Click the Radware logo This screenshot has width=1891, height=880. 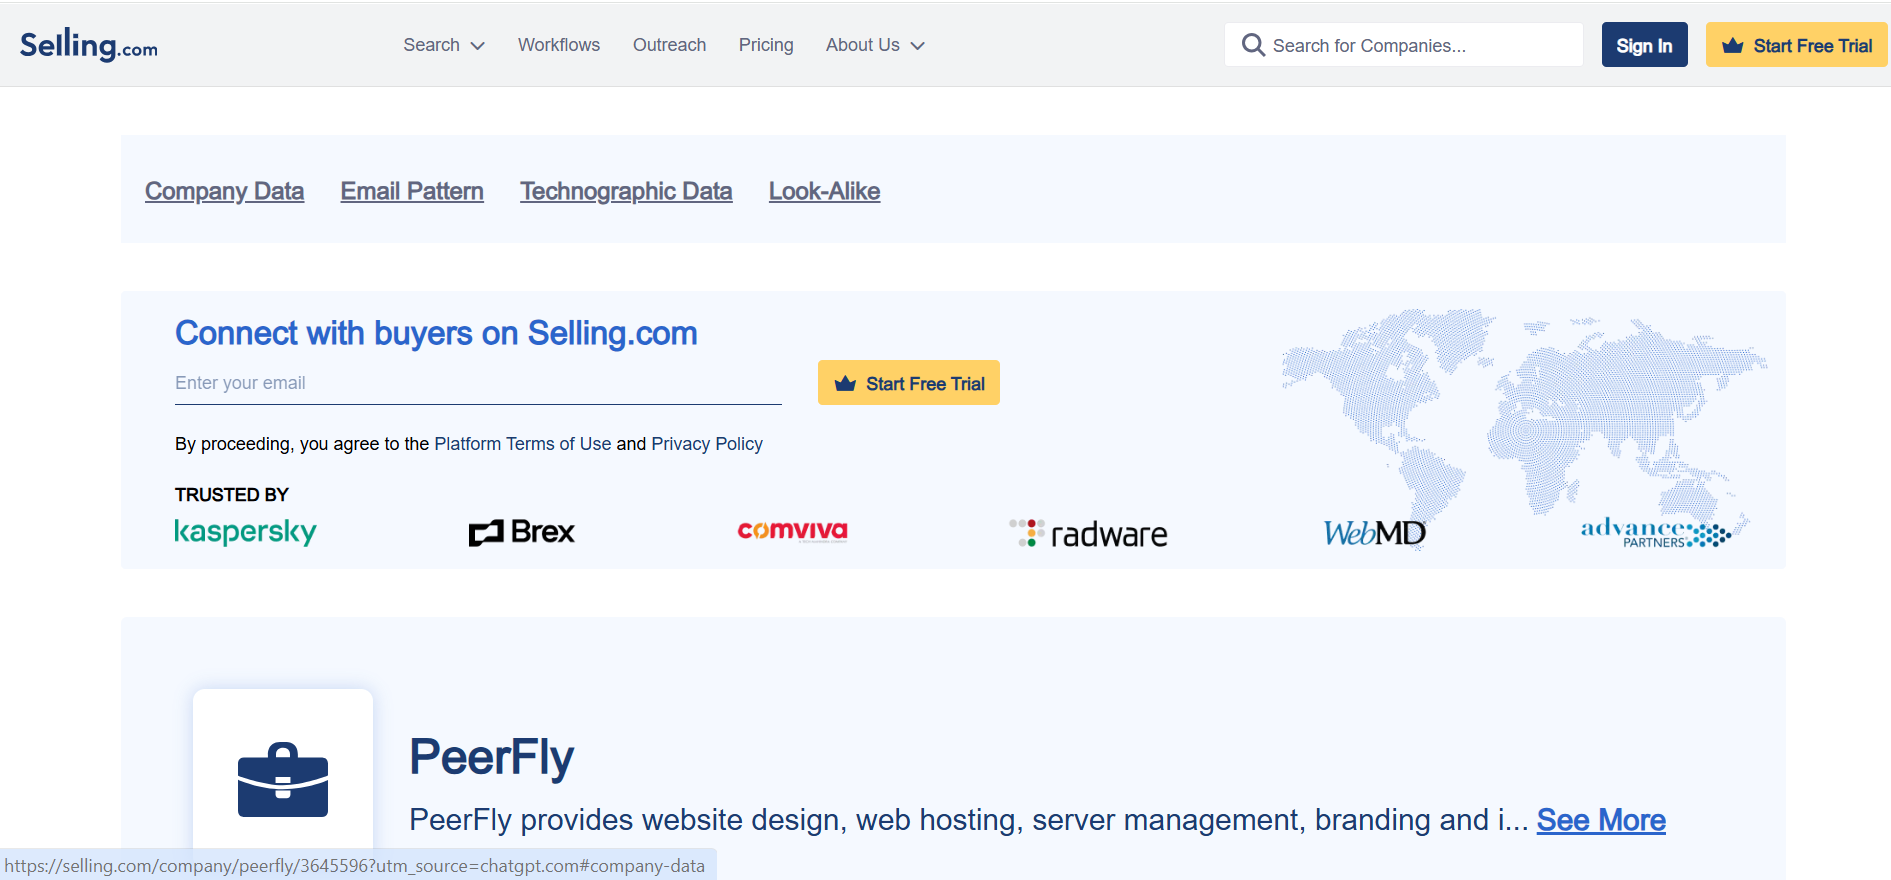pos(1088,533)
